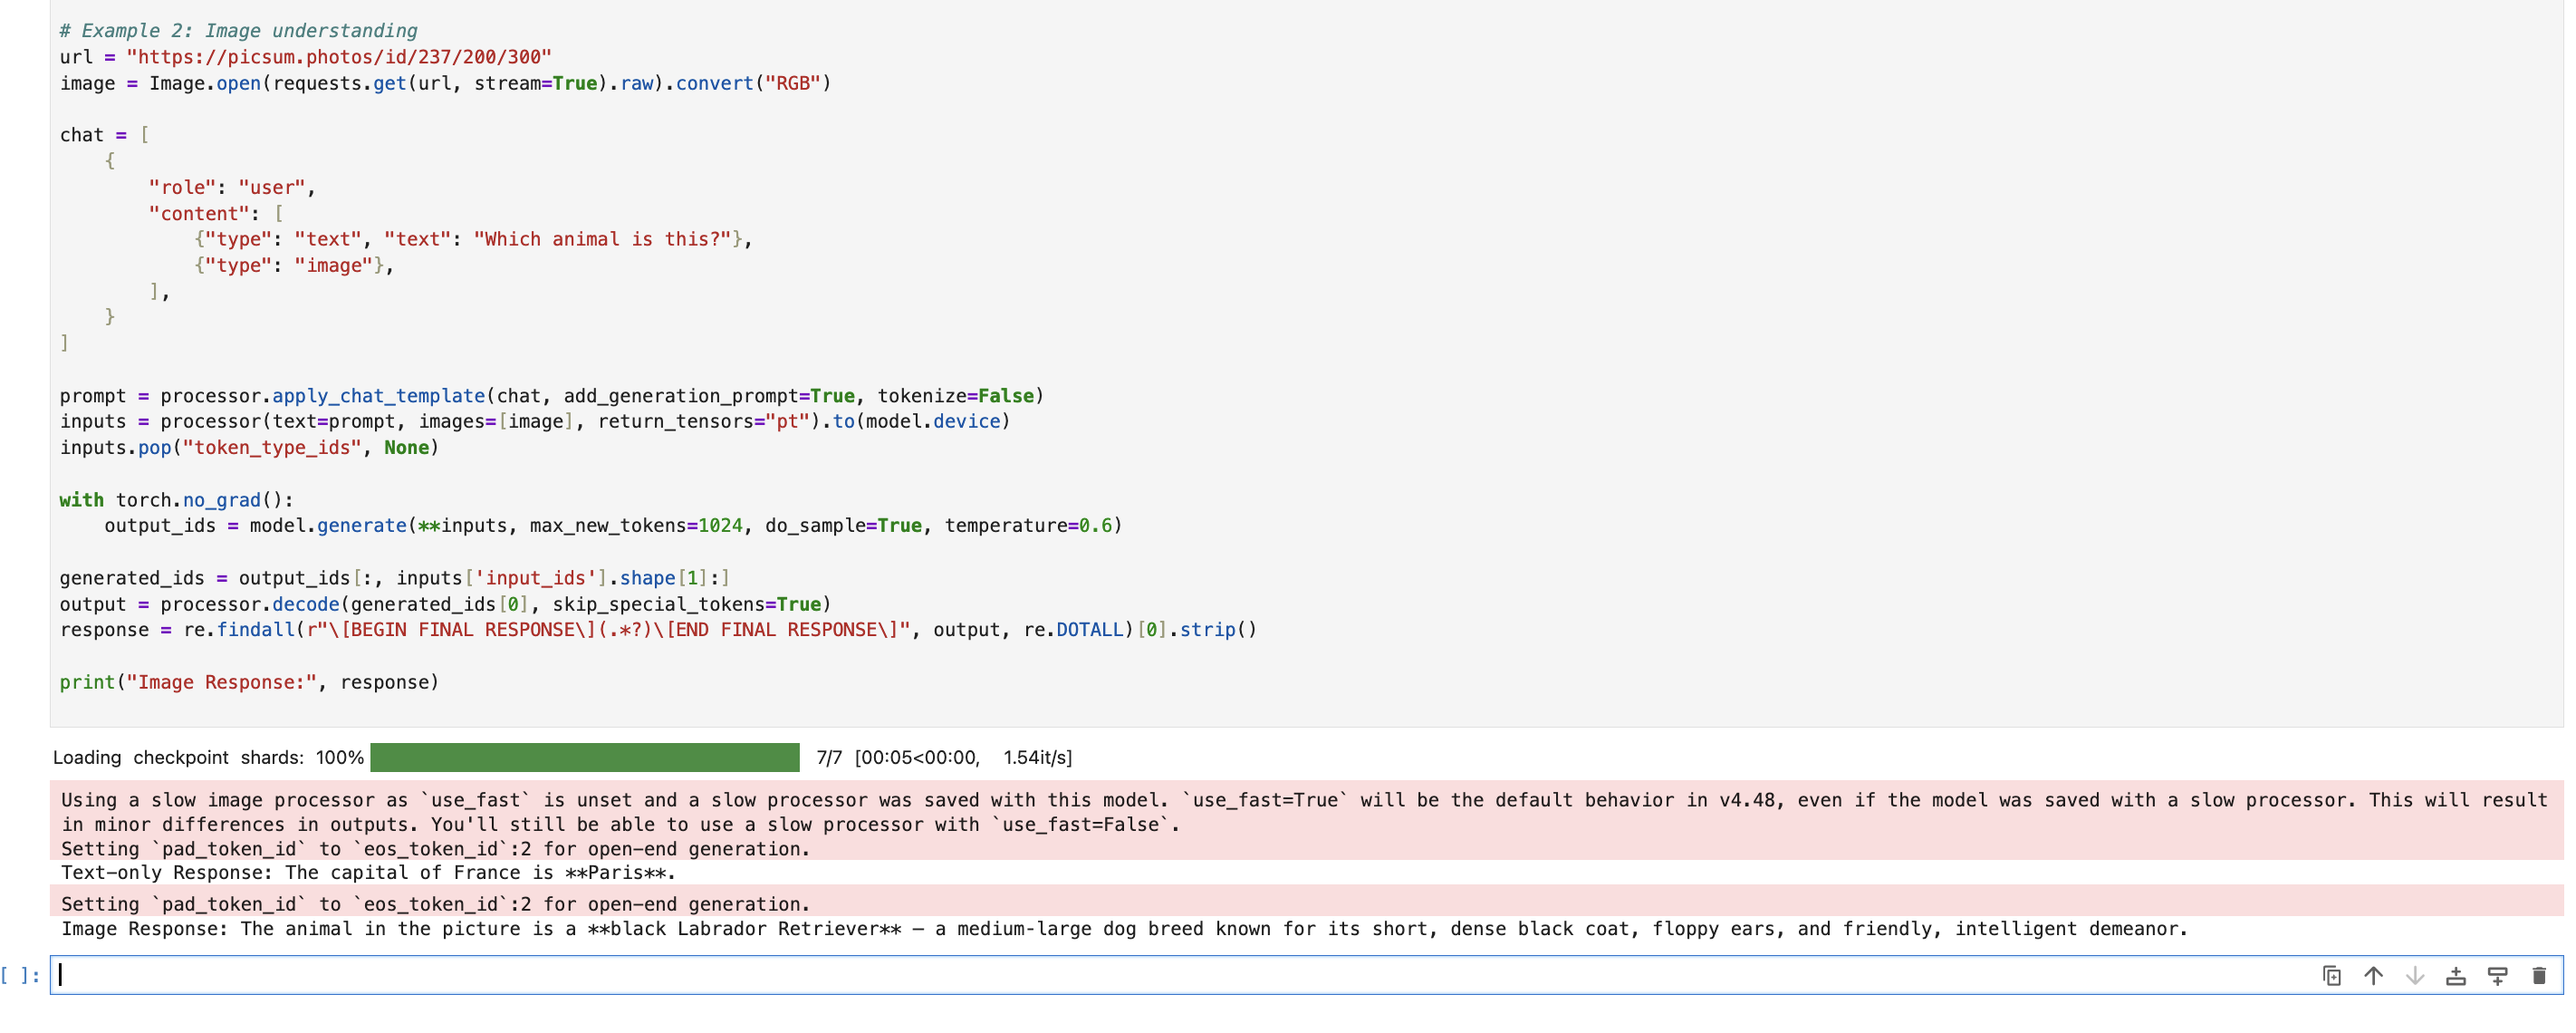Click the 'Text-only Response' output line
This screenshot has width=2576, height=1033.
pos(368,872)
